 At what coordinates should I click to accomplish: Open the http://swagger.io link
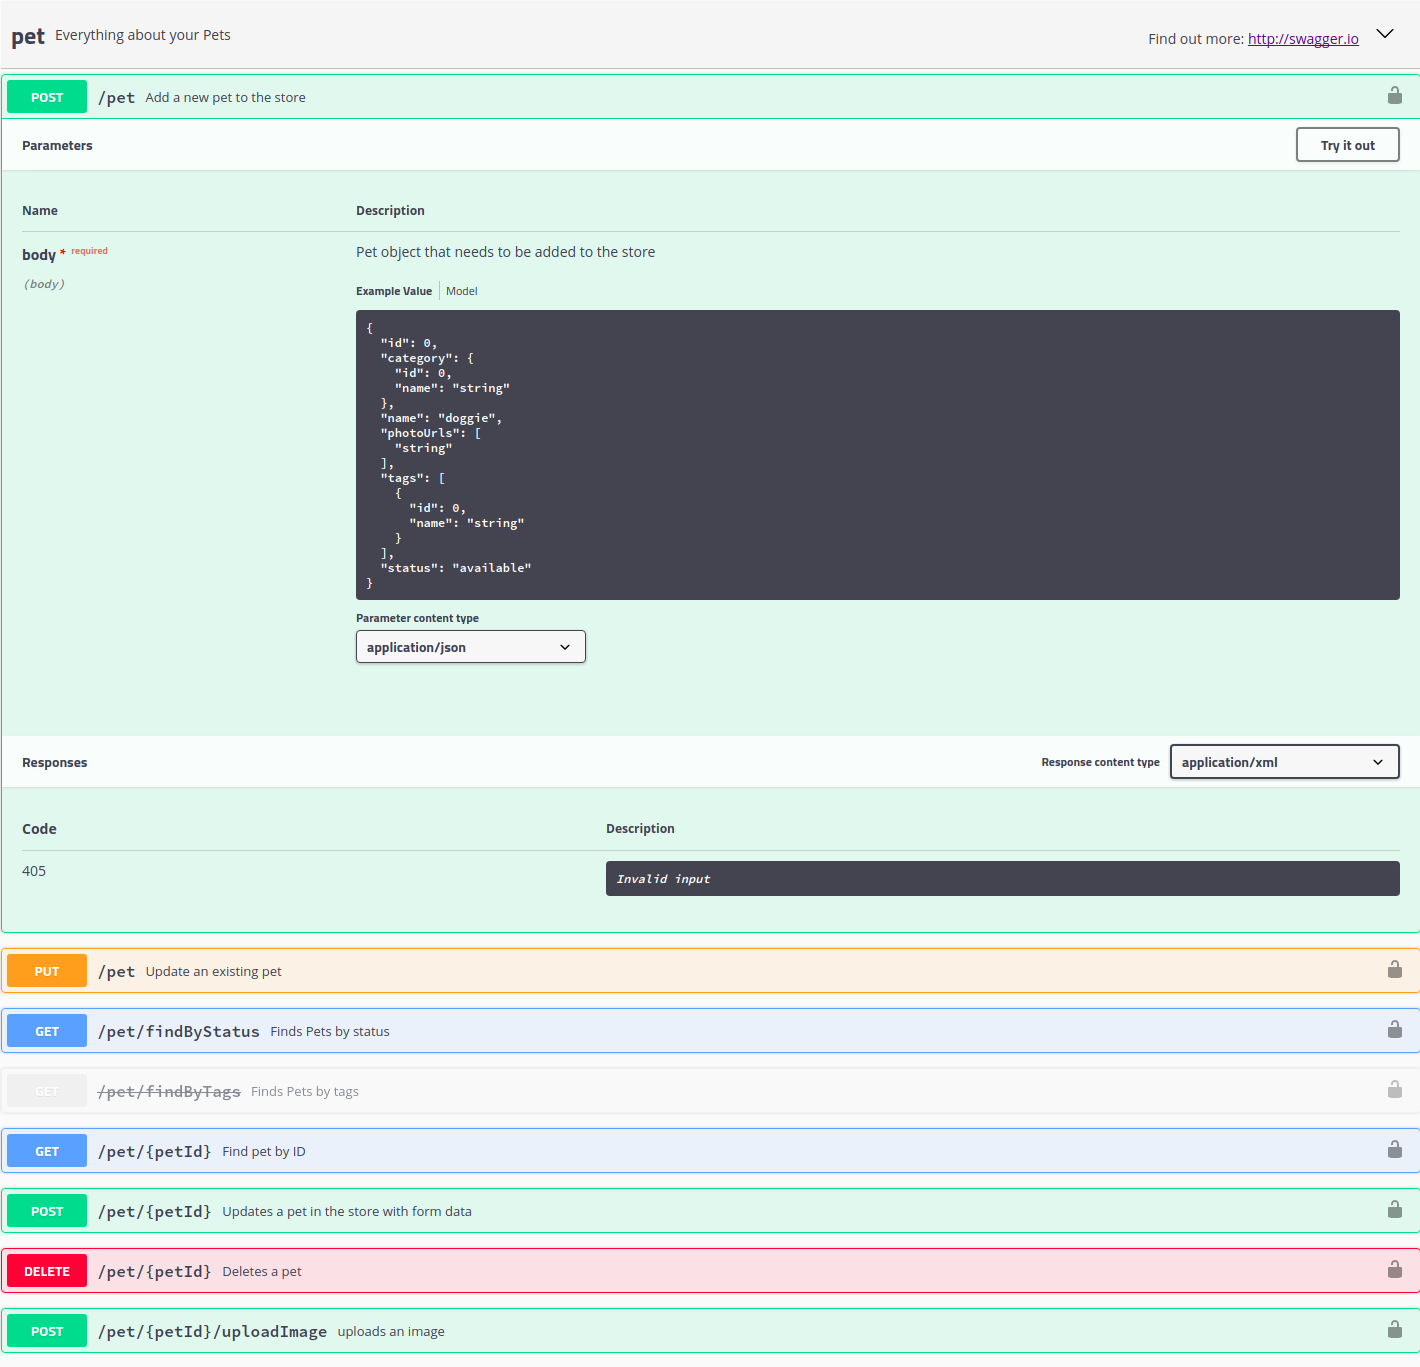(1302, 39)
